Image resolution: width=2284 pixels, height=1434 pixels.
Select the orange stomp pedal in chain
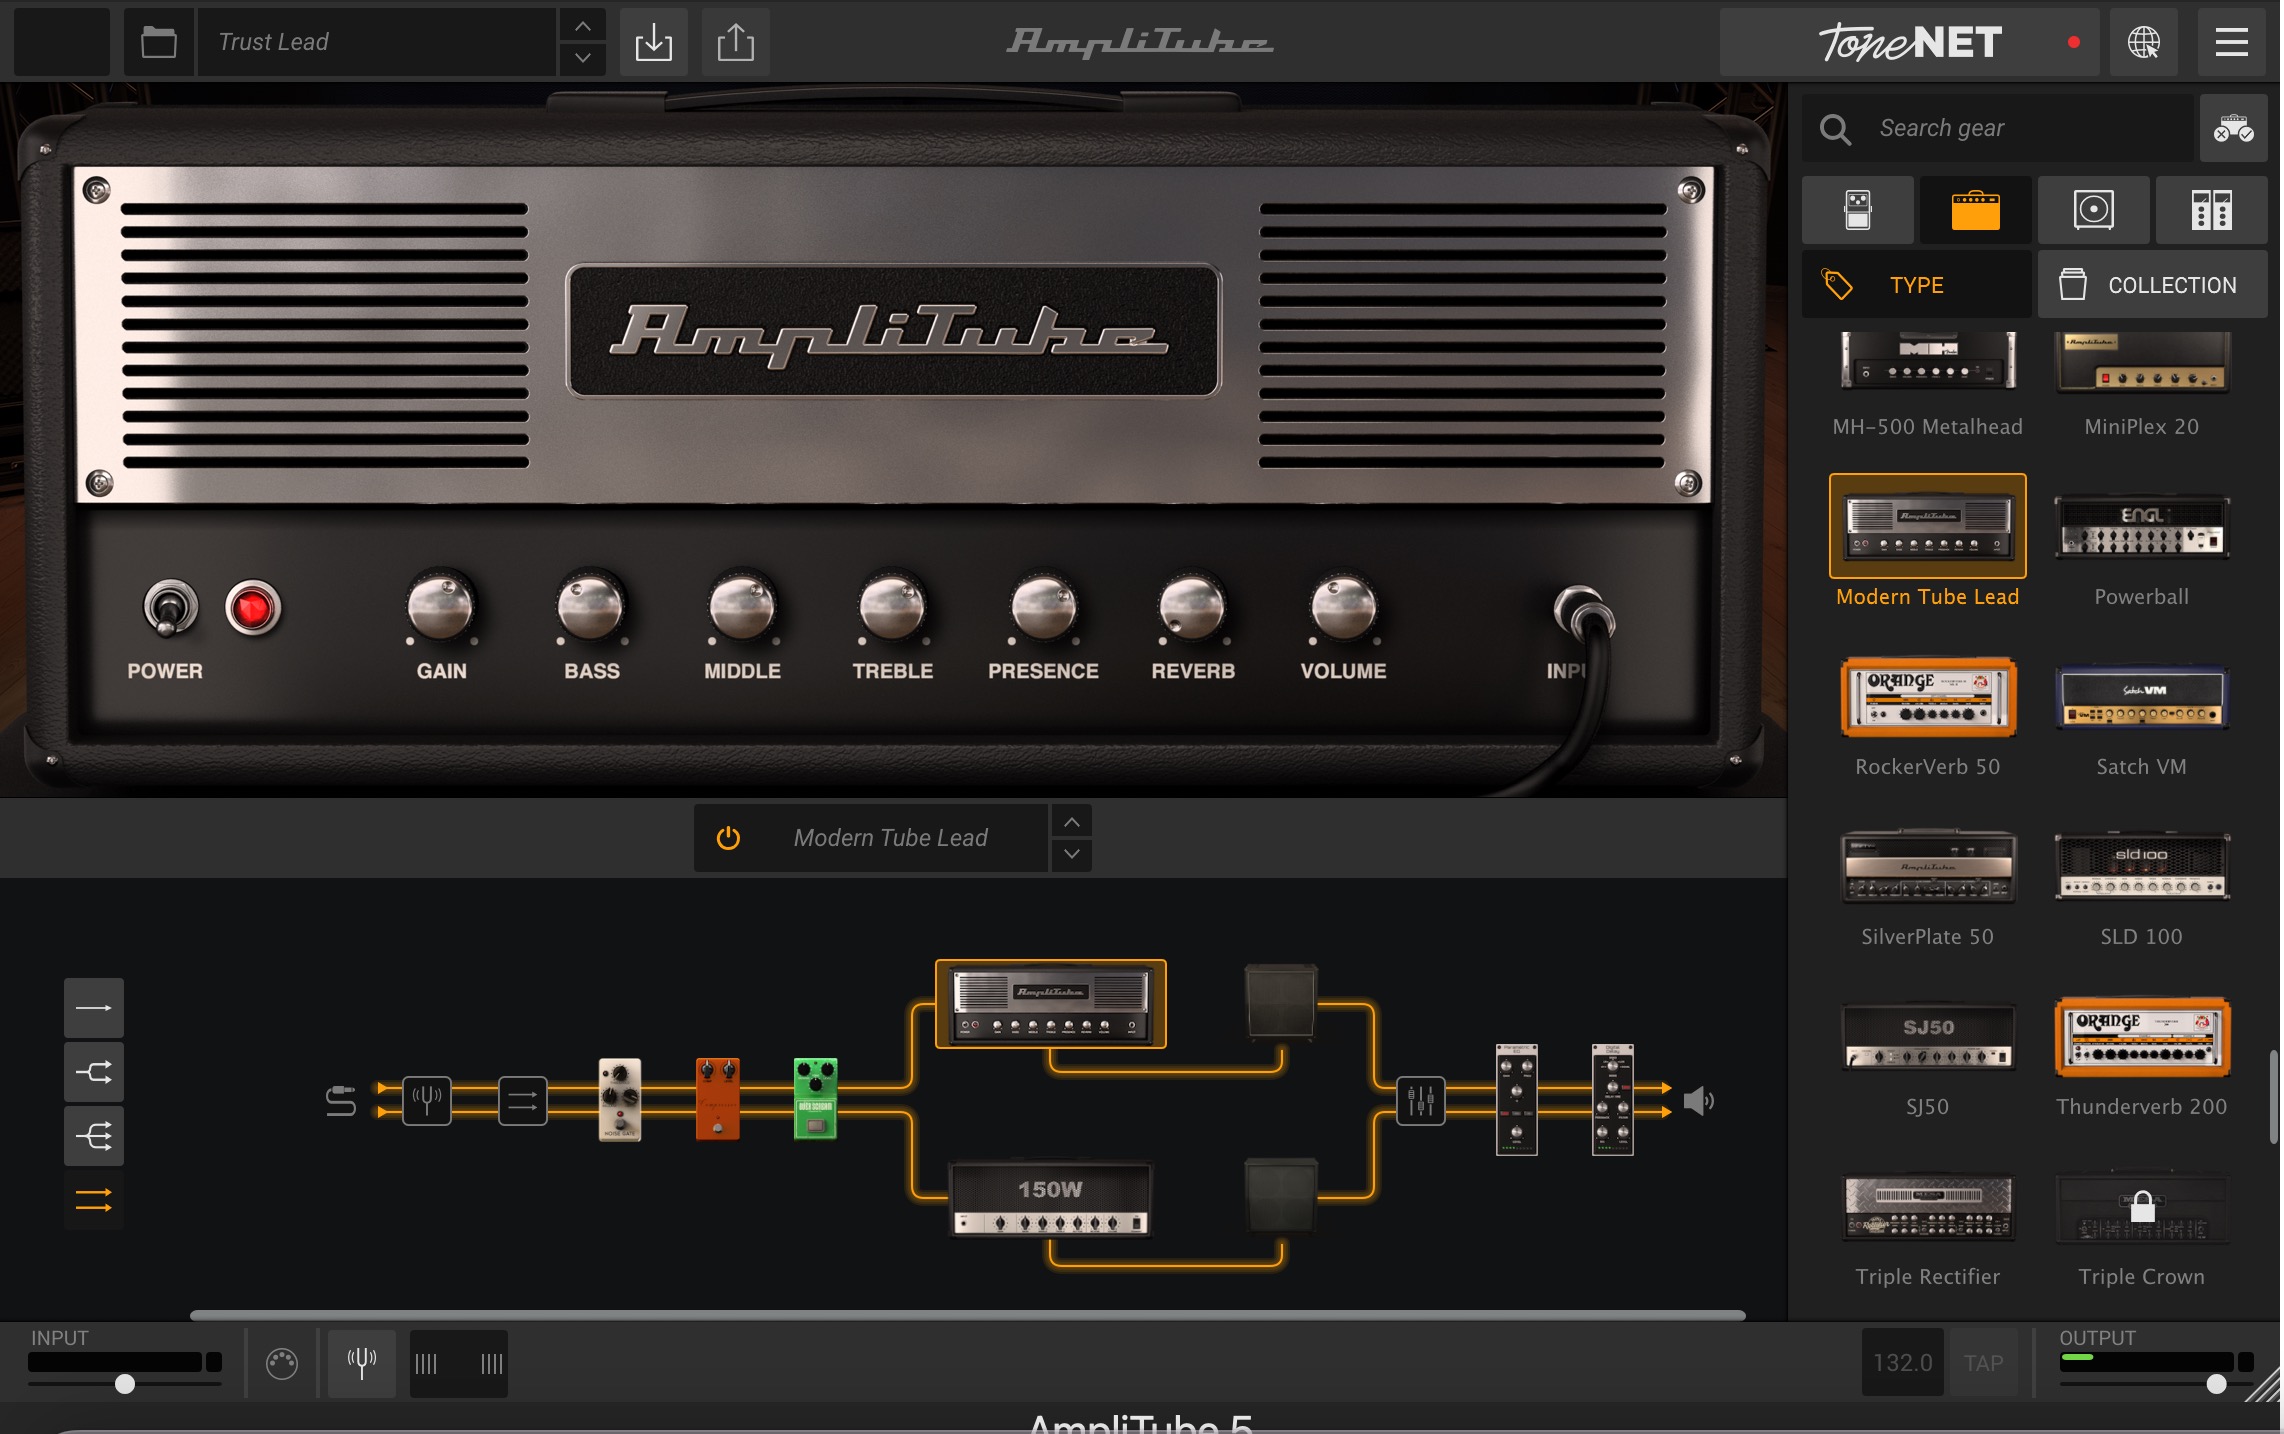click(x=717, y=1099)
